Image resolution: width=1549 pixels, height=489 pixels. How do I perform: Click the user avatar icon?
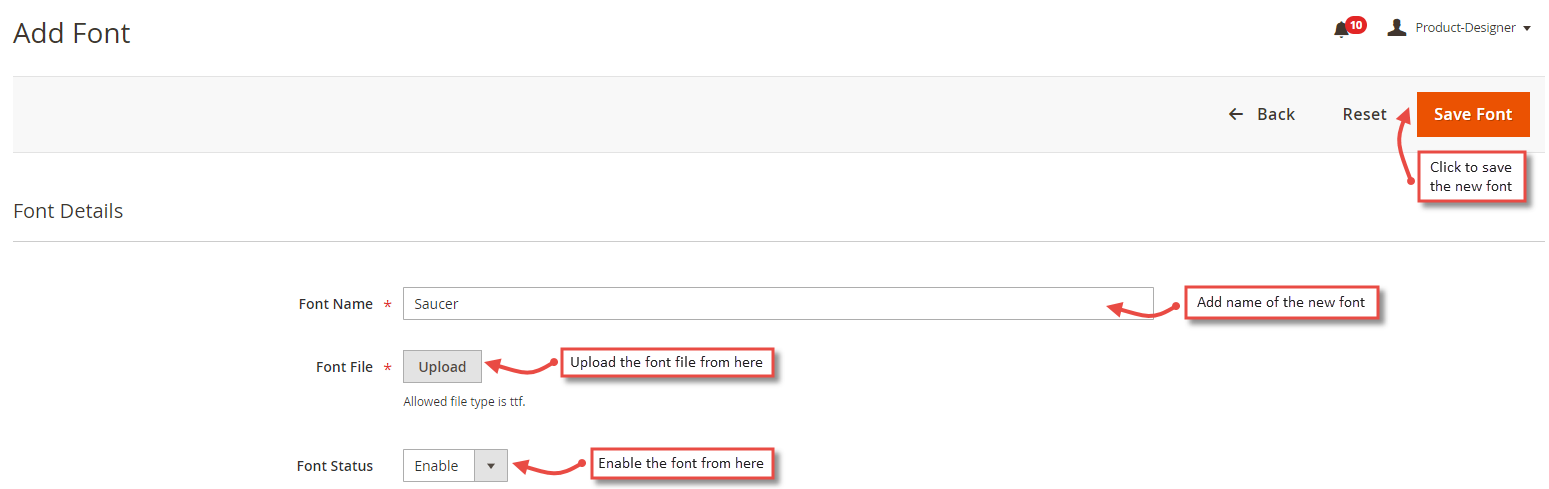pos(1397,27)
